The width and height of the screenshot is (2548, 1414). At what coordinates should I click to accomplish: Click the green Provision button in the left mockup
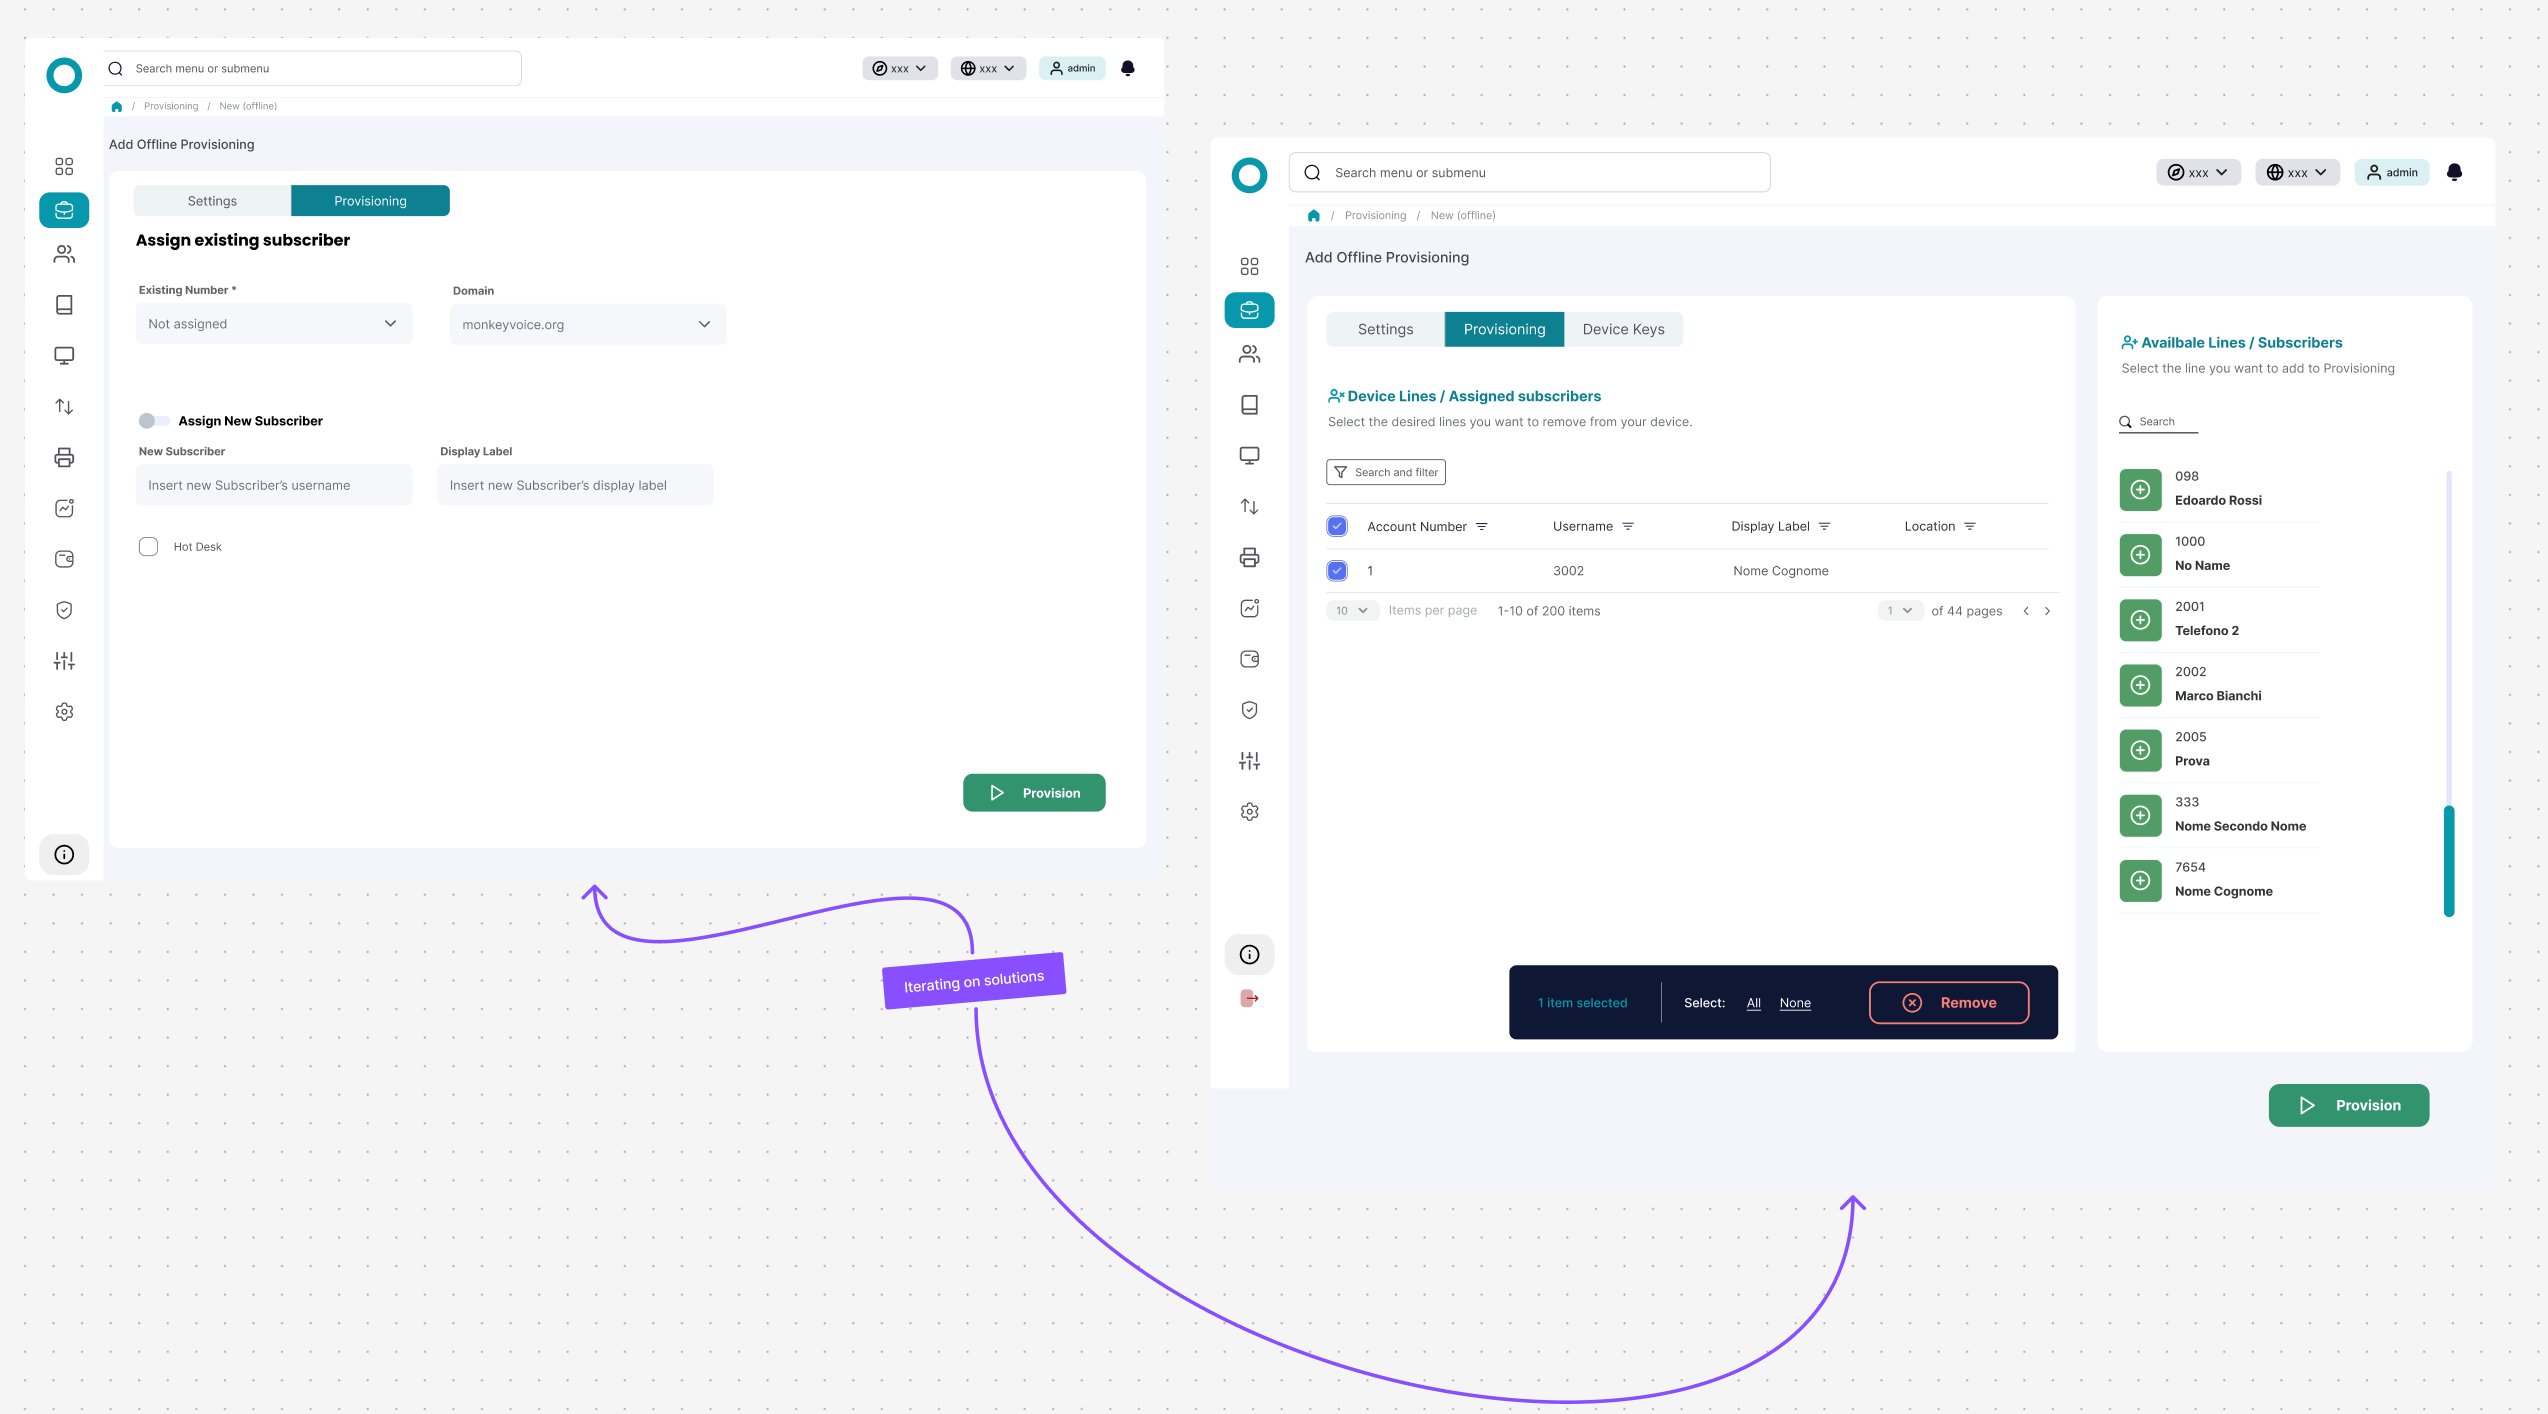tap(1034, 792)
